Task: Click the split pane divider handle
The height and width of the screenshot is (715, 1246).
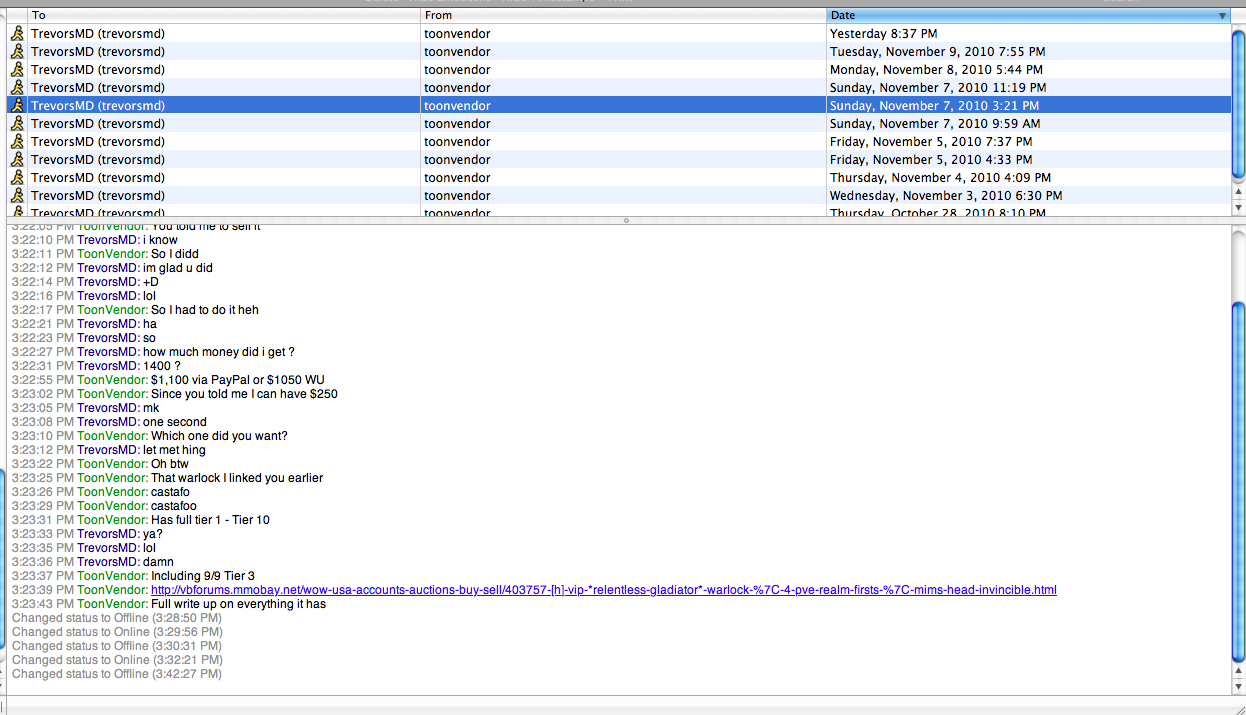Action: [626, 220]
